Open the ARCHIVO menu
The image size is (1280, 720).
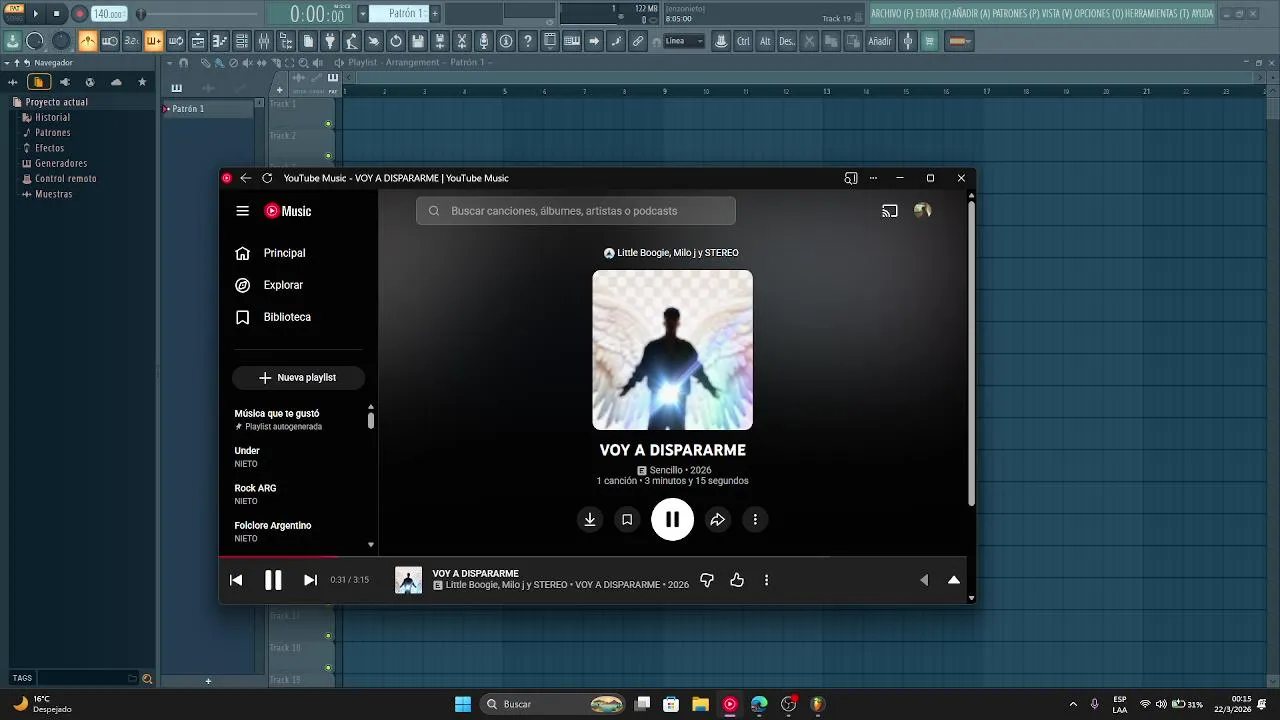click(892, 14)
